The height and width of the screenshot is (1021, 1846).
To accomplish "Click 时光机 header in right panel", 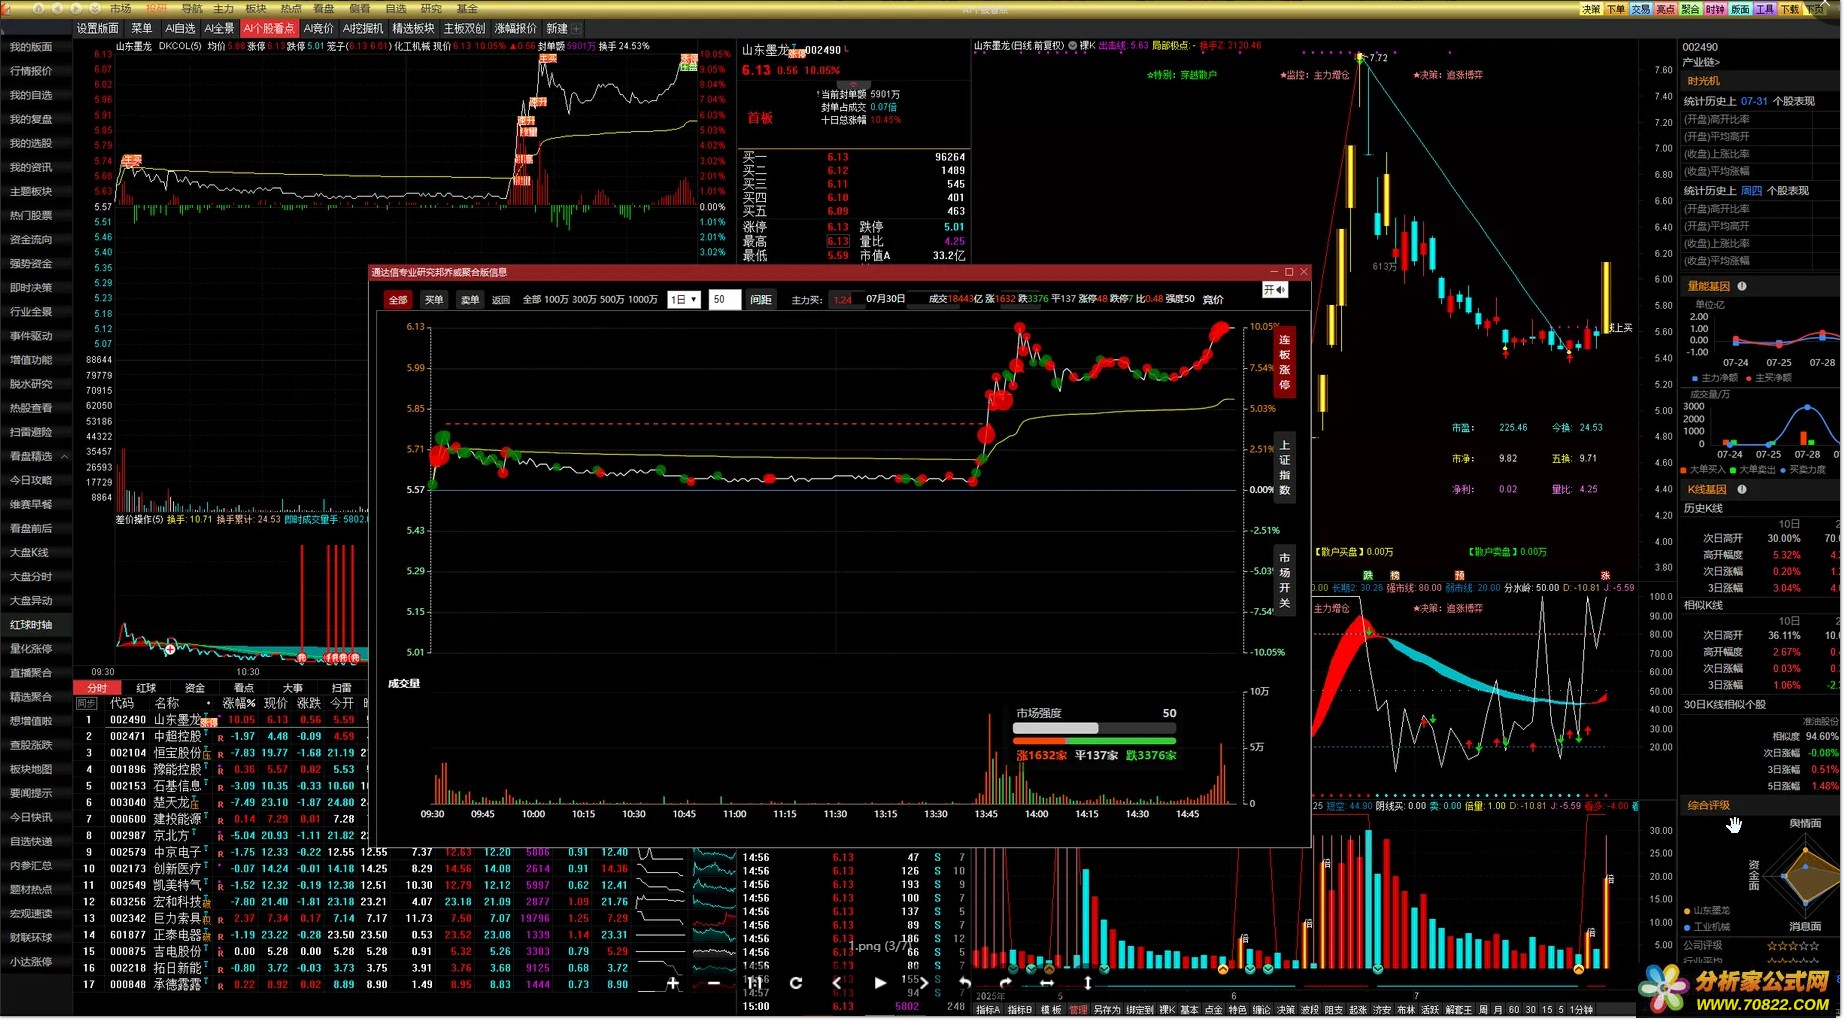I will [x=1706, y=81].
